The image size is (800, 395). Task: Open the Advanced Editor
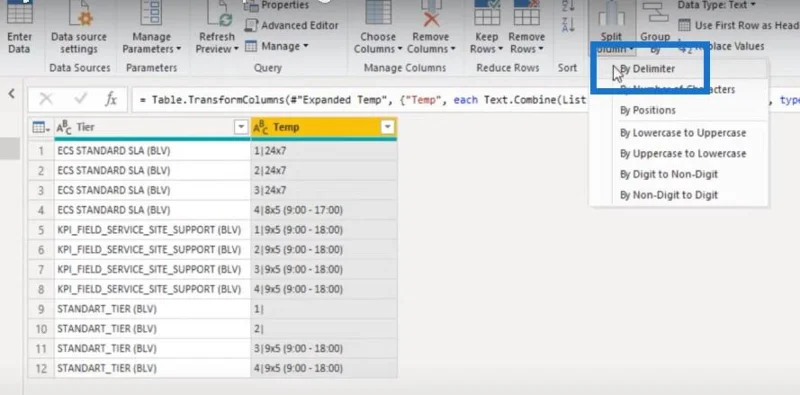pyautogui.click(x=292, y=26)
